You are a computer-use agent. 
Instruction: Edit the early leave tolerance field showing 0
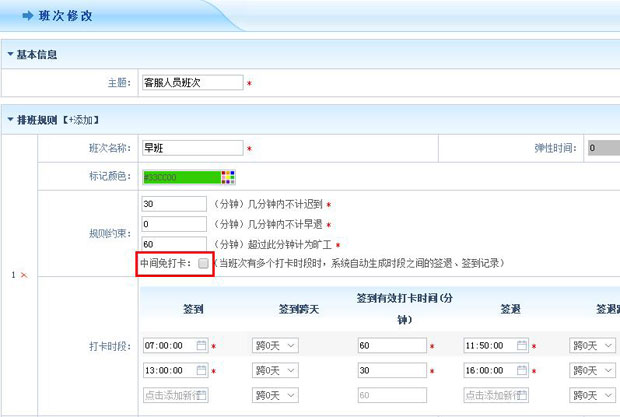tap(174, 224)
